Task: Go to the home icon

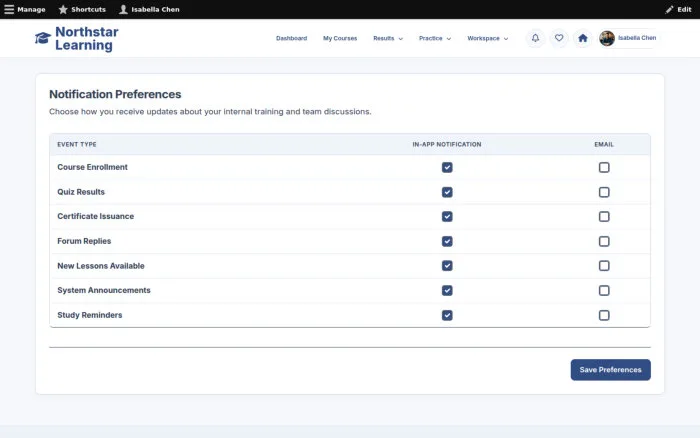Action: [x=583, y=38]
